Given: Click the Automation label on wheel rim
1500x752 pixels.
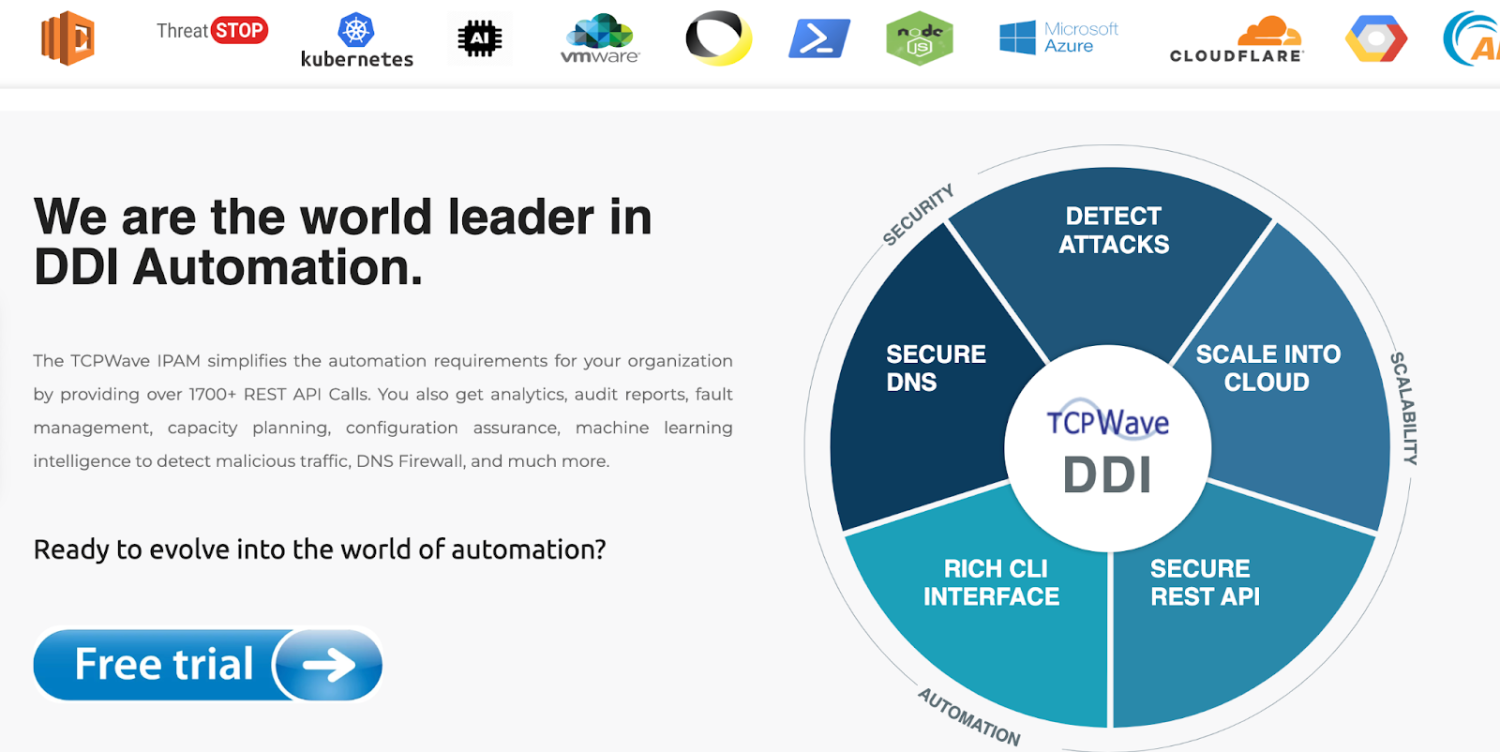Looking at the screenshot, I should coord(969,718).
